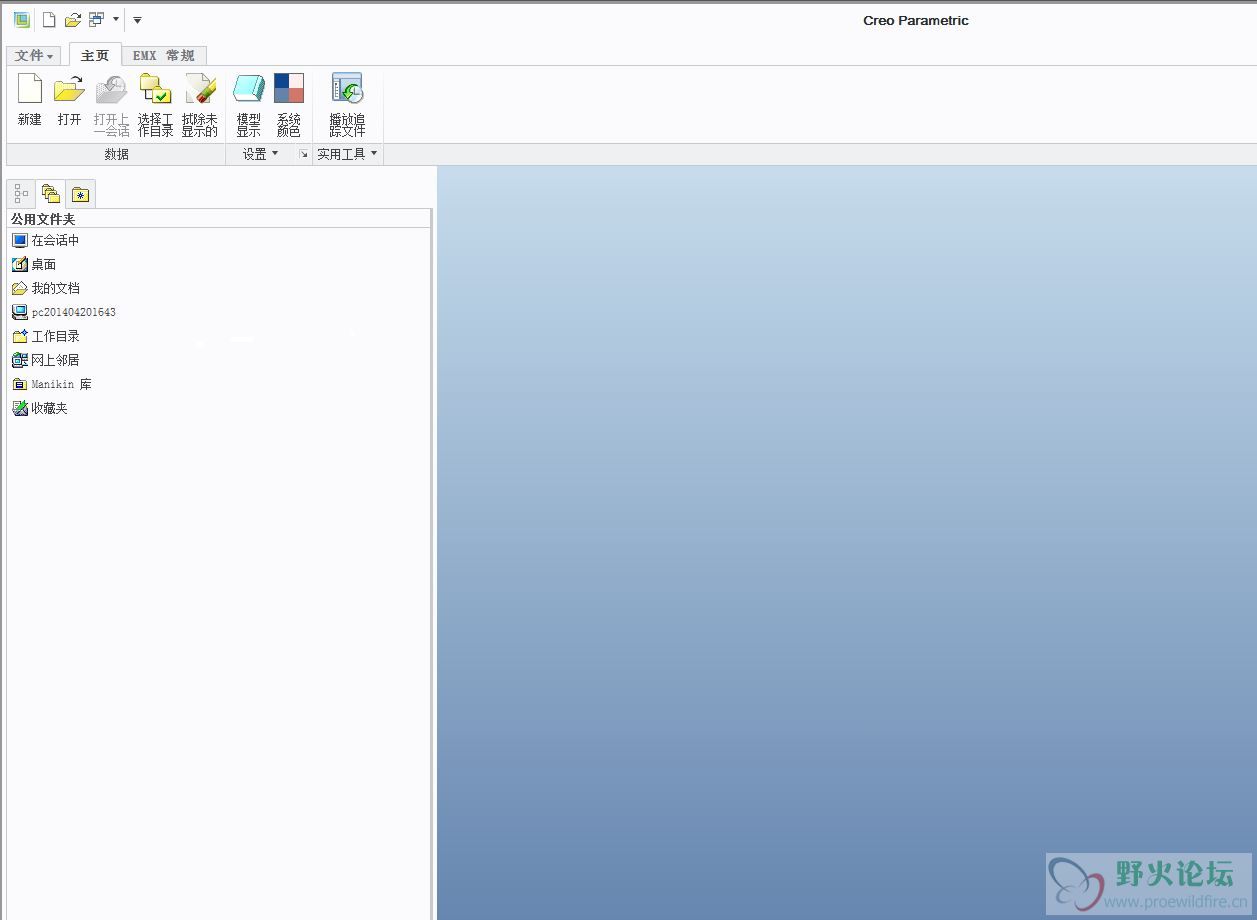This screenshot has width=1257, height=920.
Task: Click the 模型显示 ribbon button
Action: [x=249, y=105]
